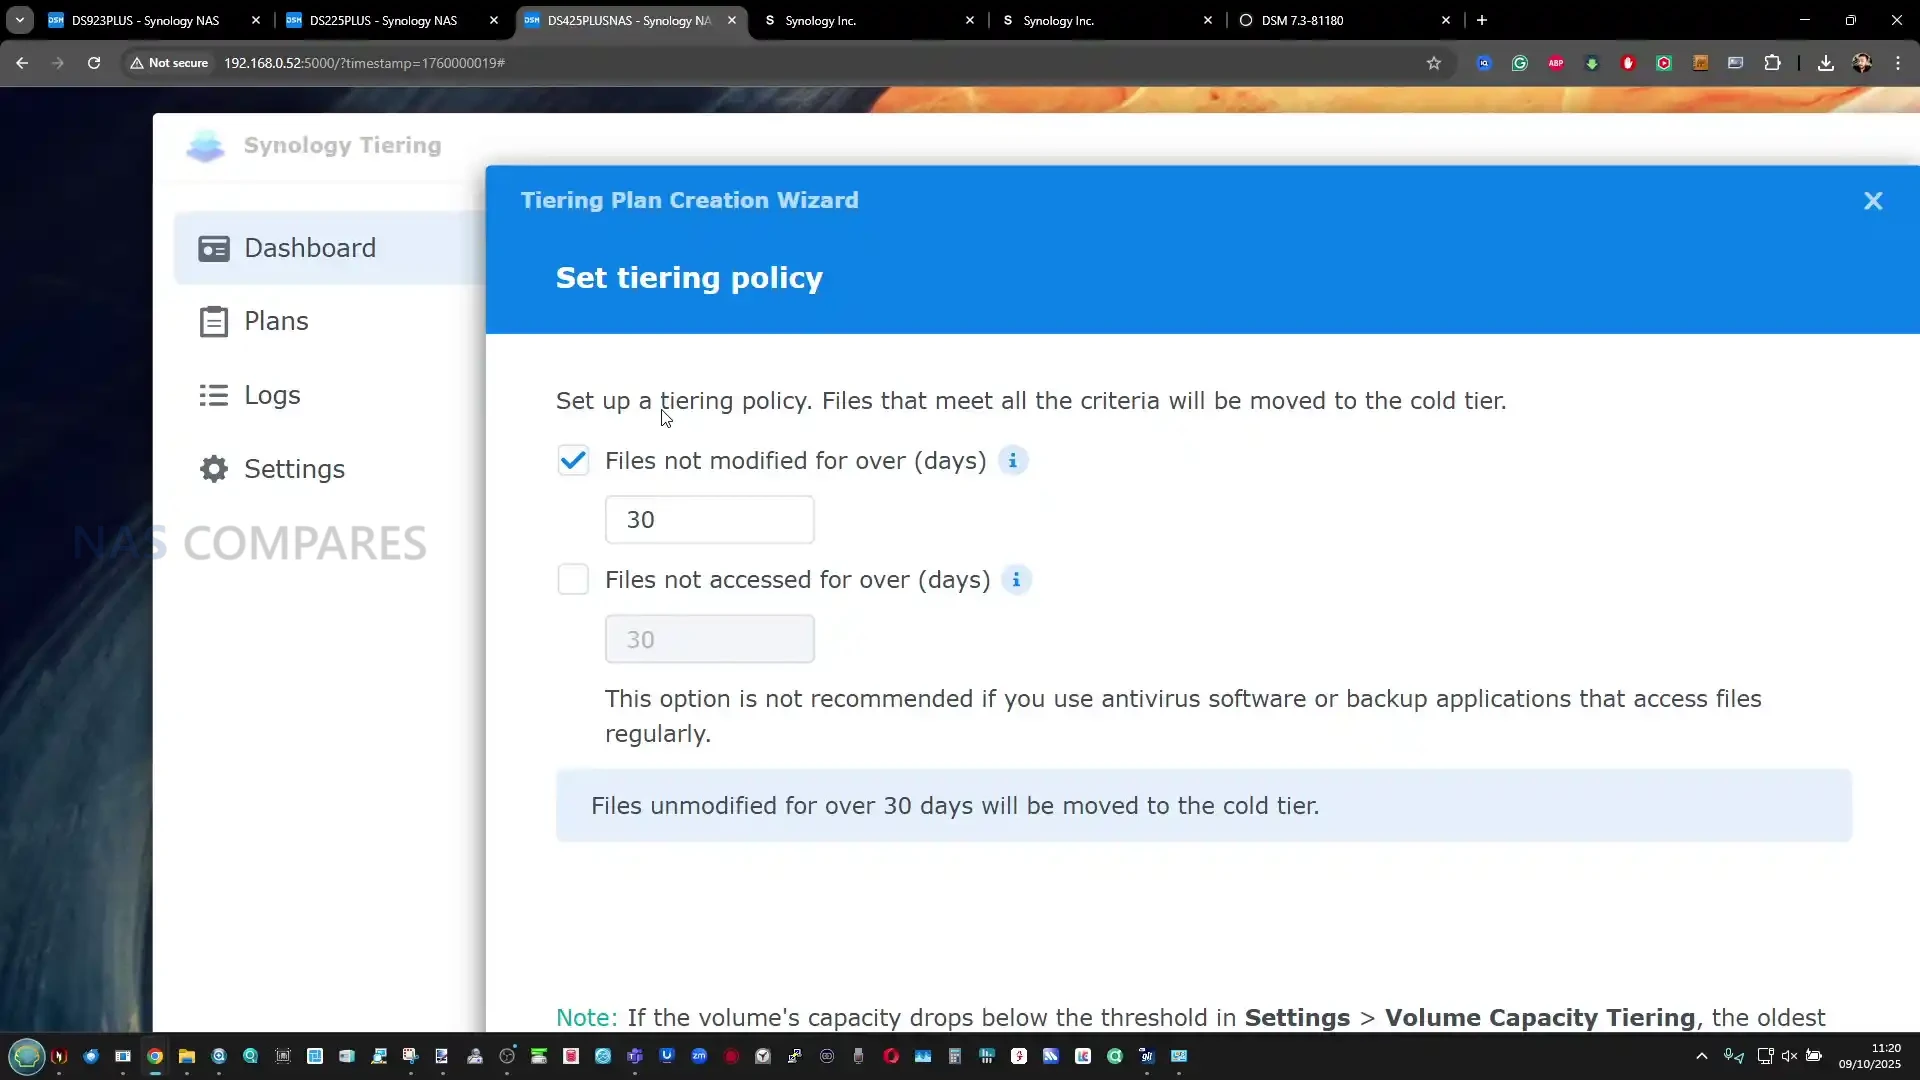This screenshot has height=1080, width=1920.
Task: Close the Tiering Plan Creation Wizard
Action: click(1873, 201)
